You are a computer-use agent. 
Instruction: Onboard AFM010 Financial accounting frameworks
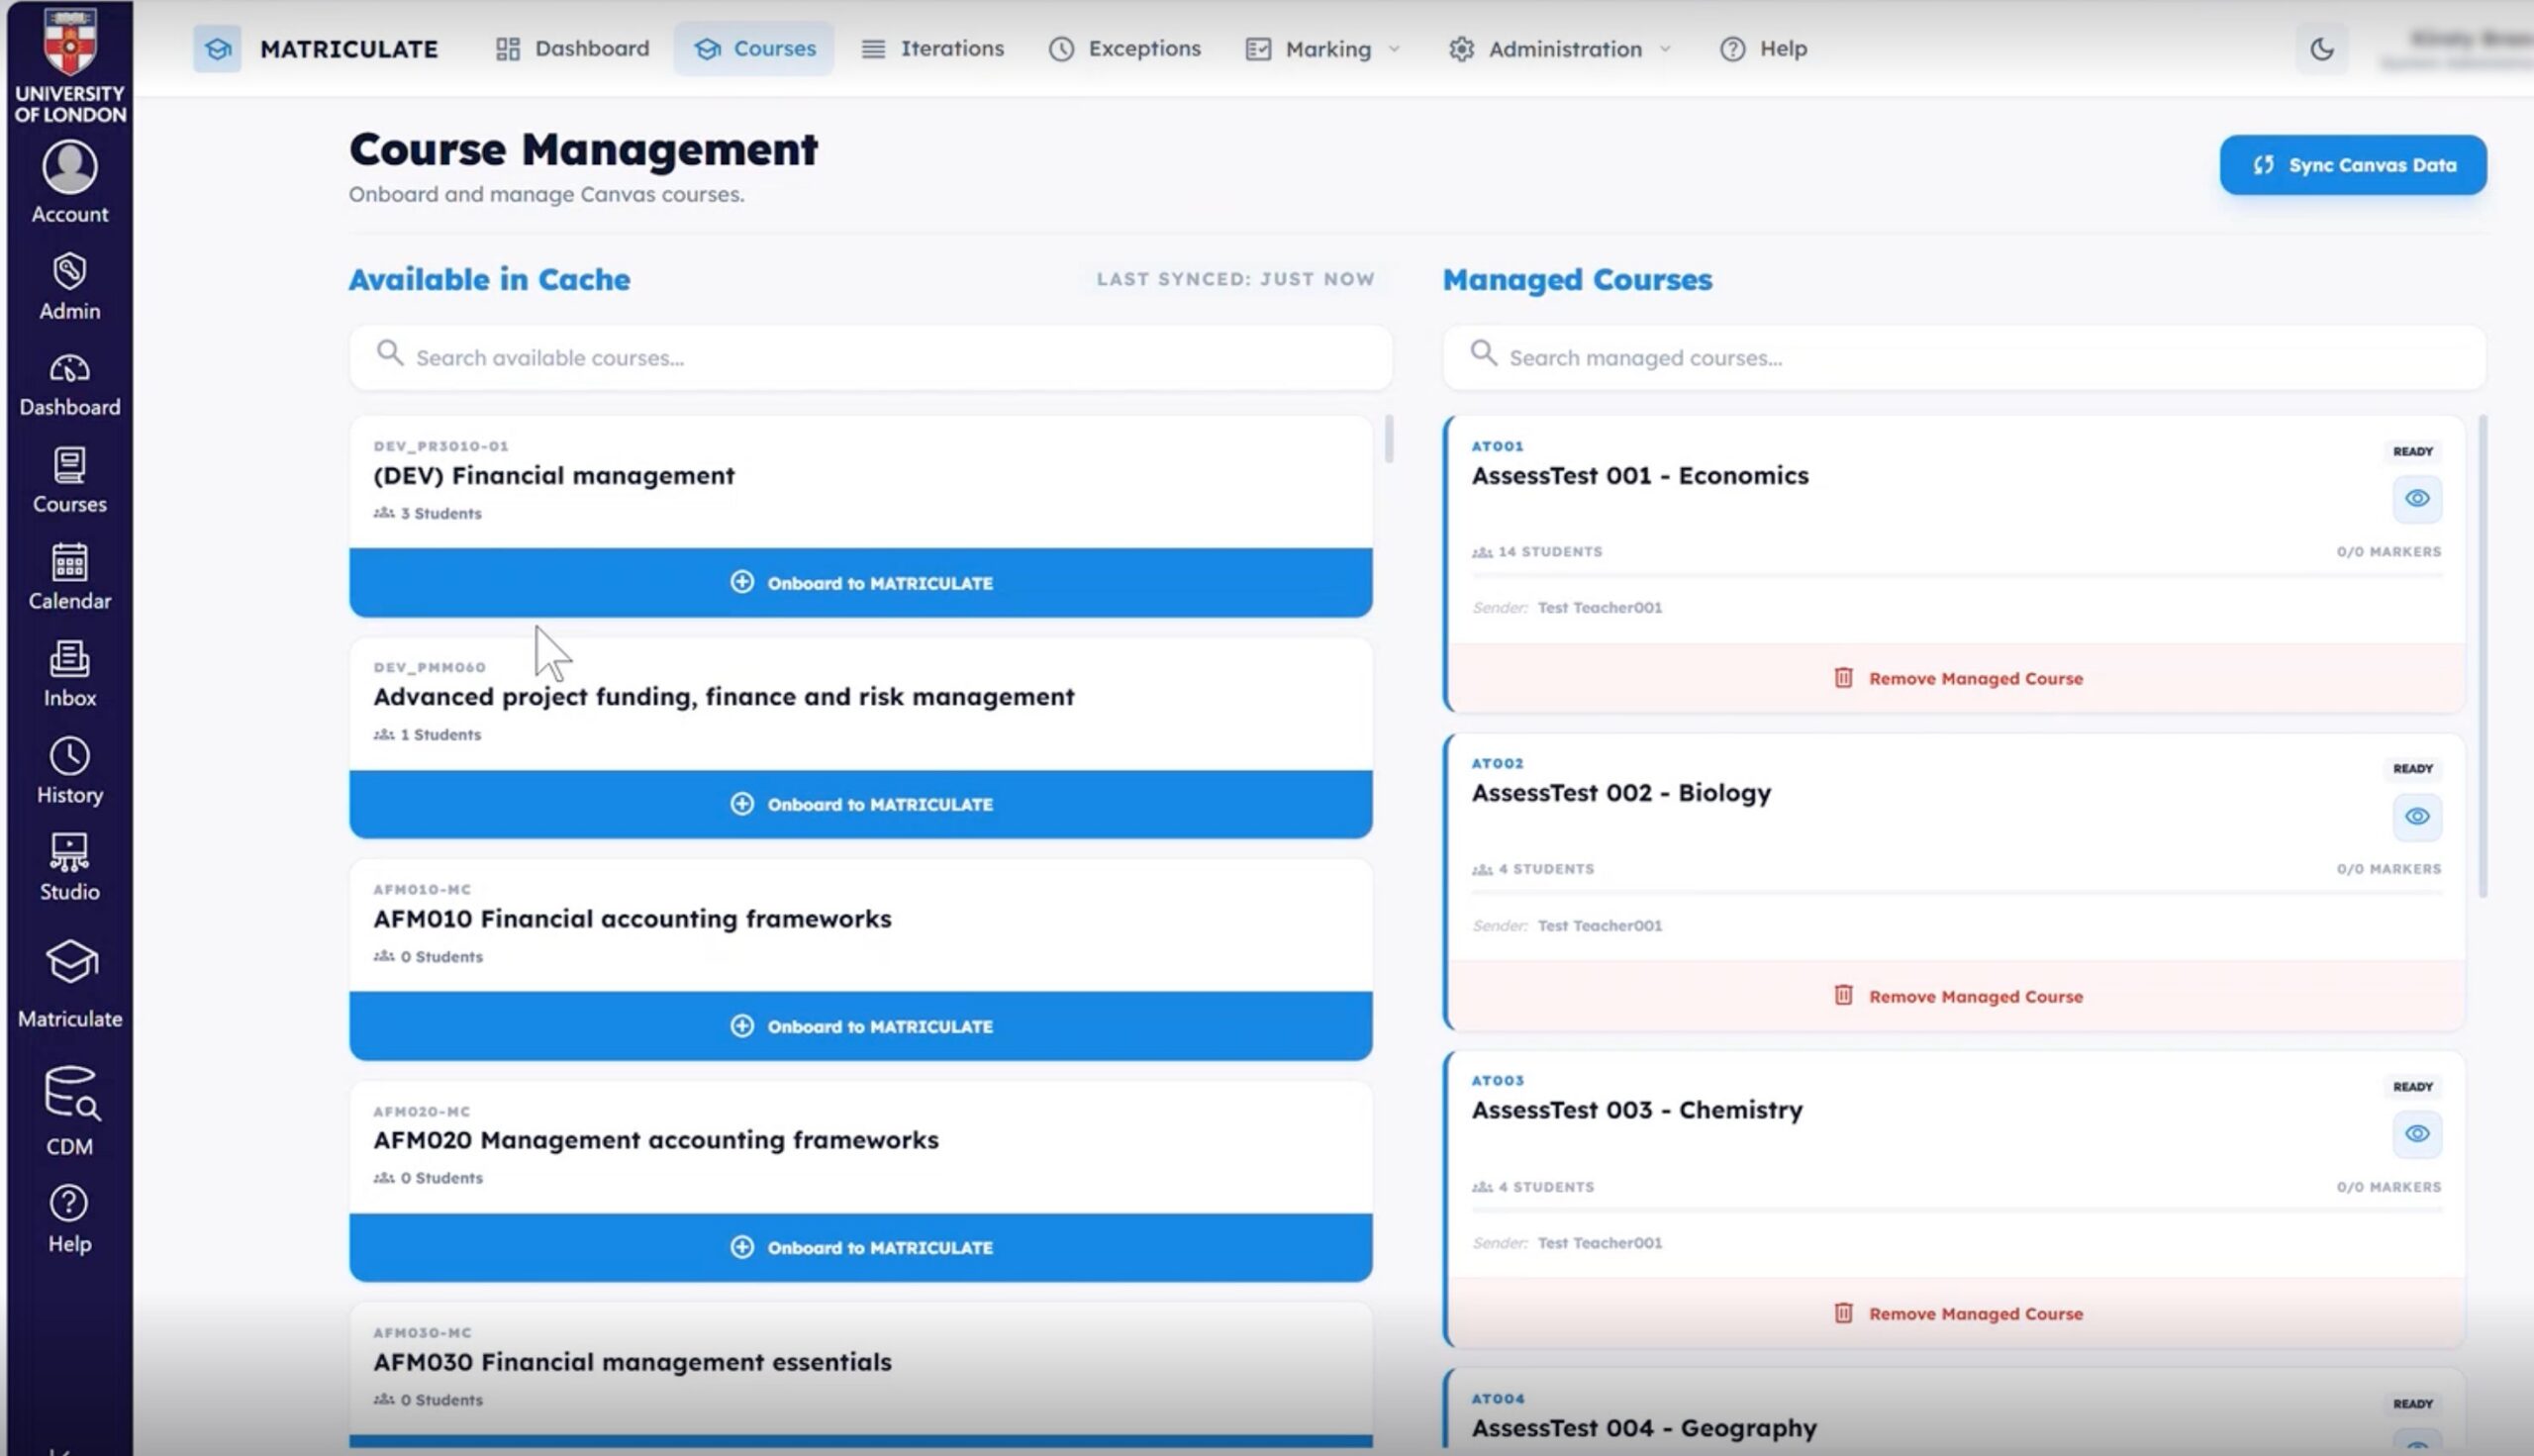[860, 1026]
